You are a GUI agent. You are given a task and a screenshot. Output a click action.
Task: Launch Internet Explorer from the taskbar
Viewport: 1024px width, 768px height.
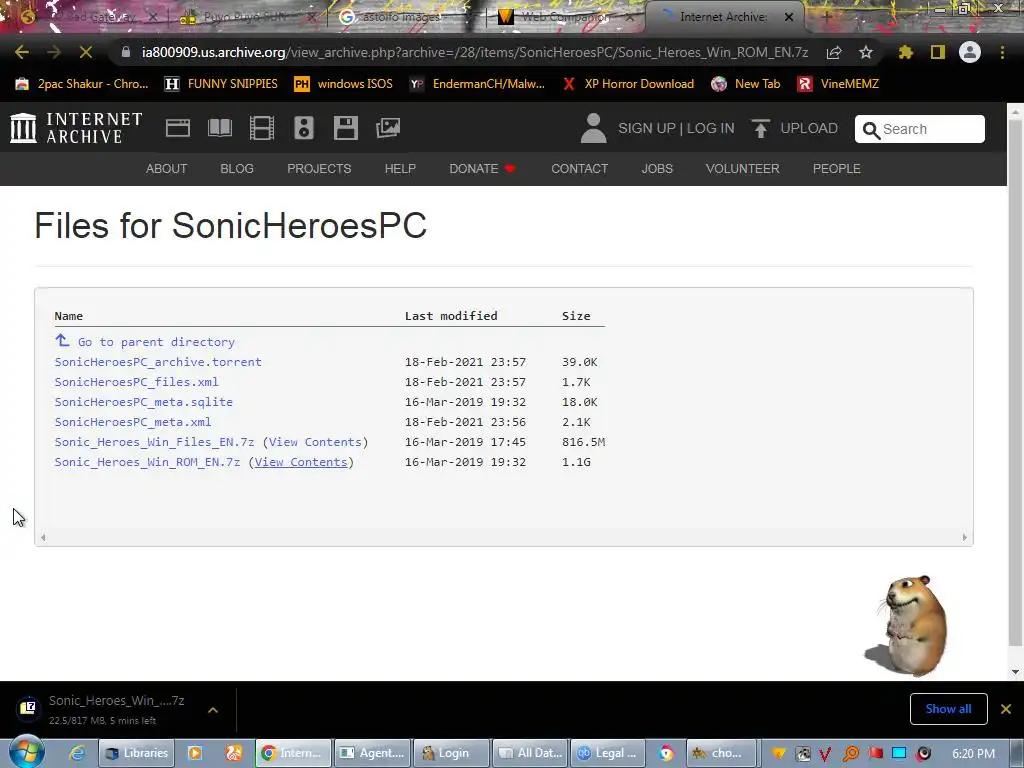[x=77, y=753]
